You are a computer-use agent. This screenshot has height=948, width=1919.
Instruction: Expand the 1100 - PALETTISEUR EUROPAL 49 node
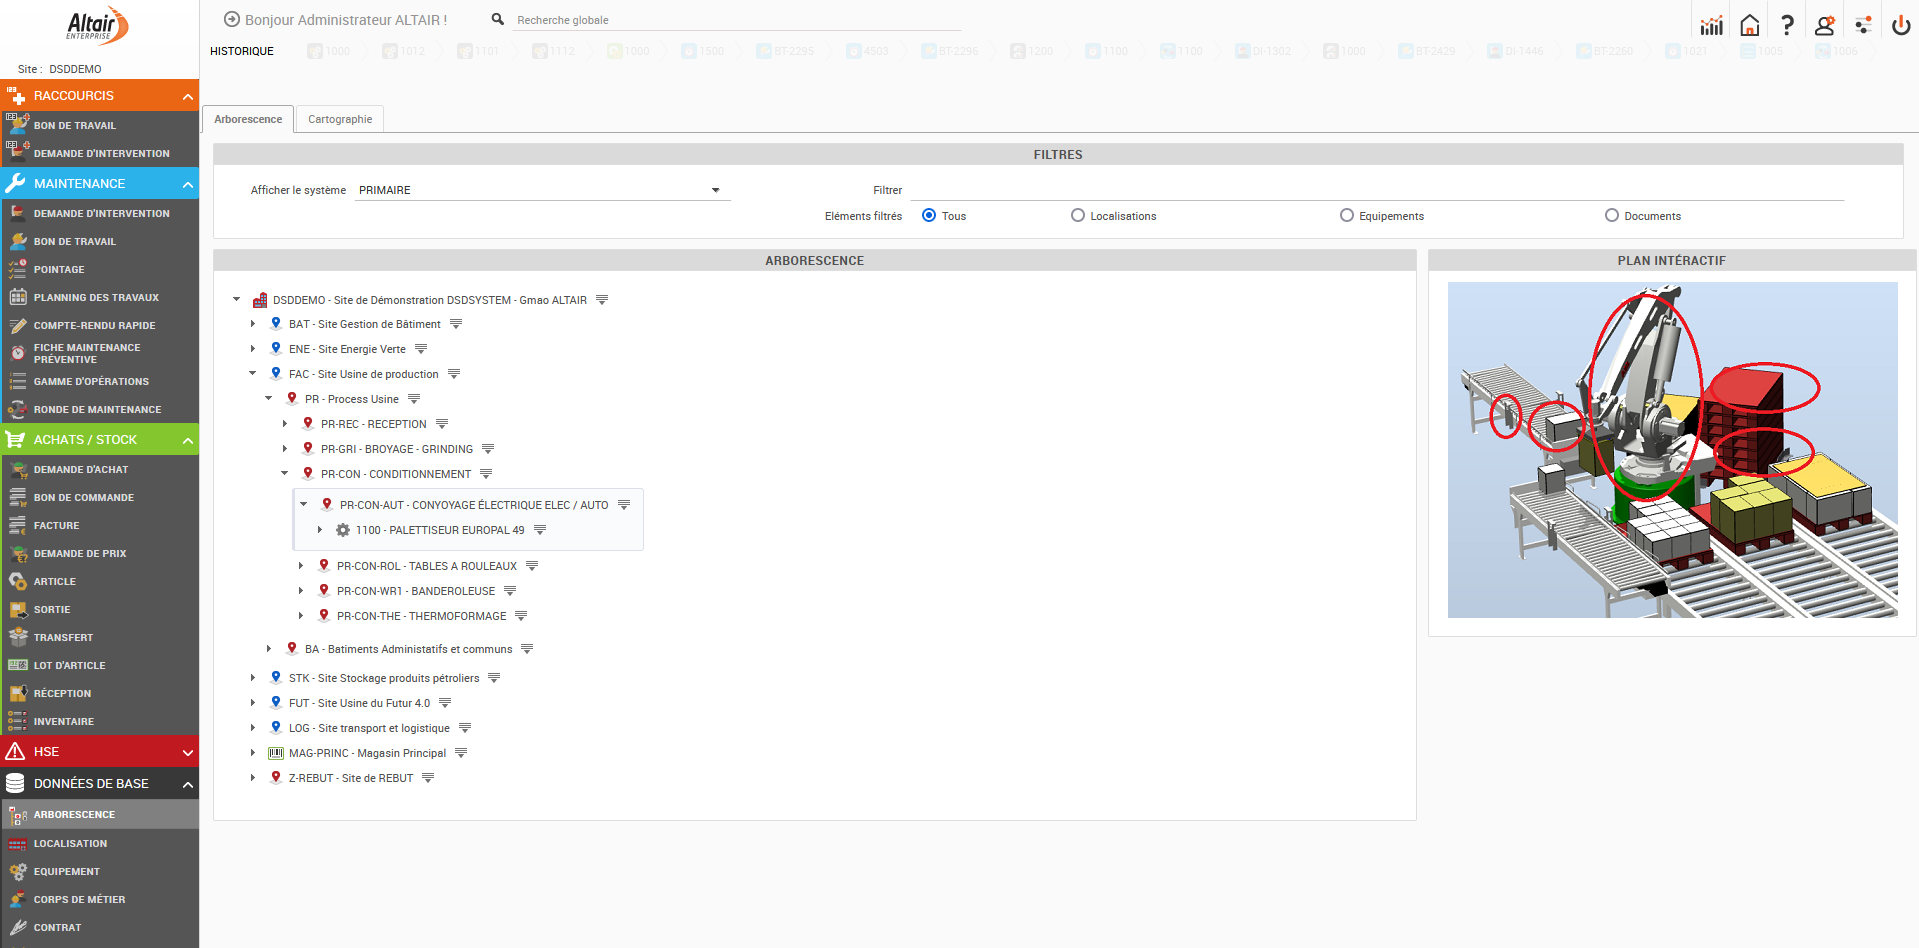coord(320,530)
